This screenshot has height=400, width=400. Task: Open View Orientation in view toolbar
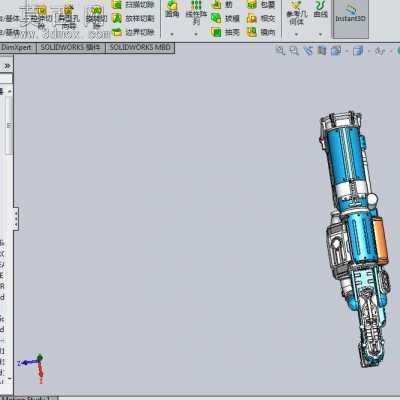(x=336, y=51)
